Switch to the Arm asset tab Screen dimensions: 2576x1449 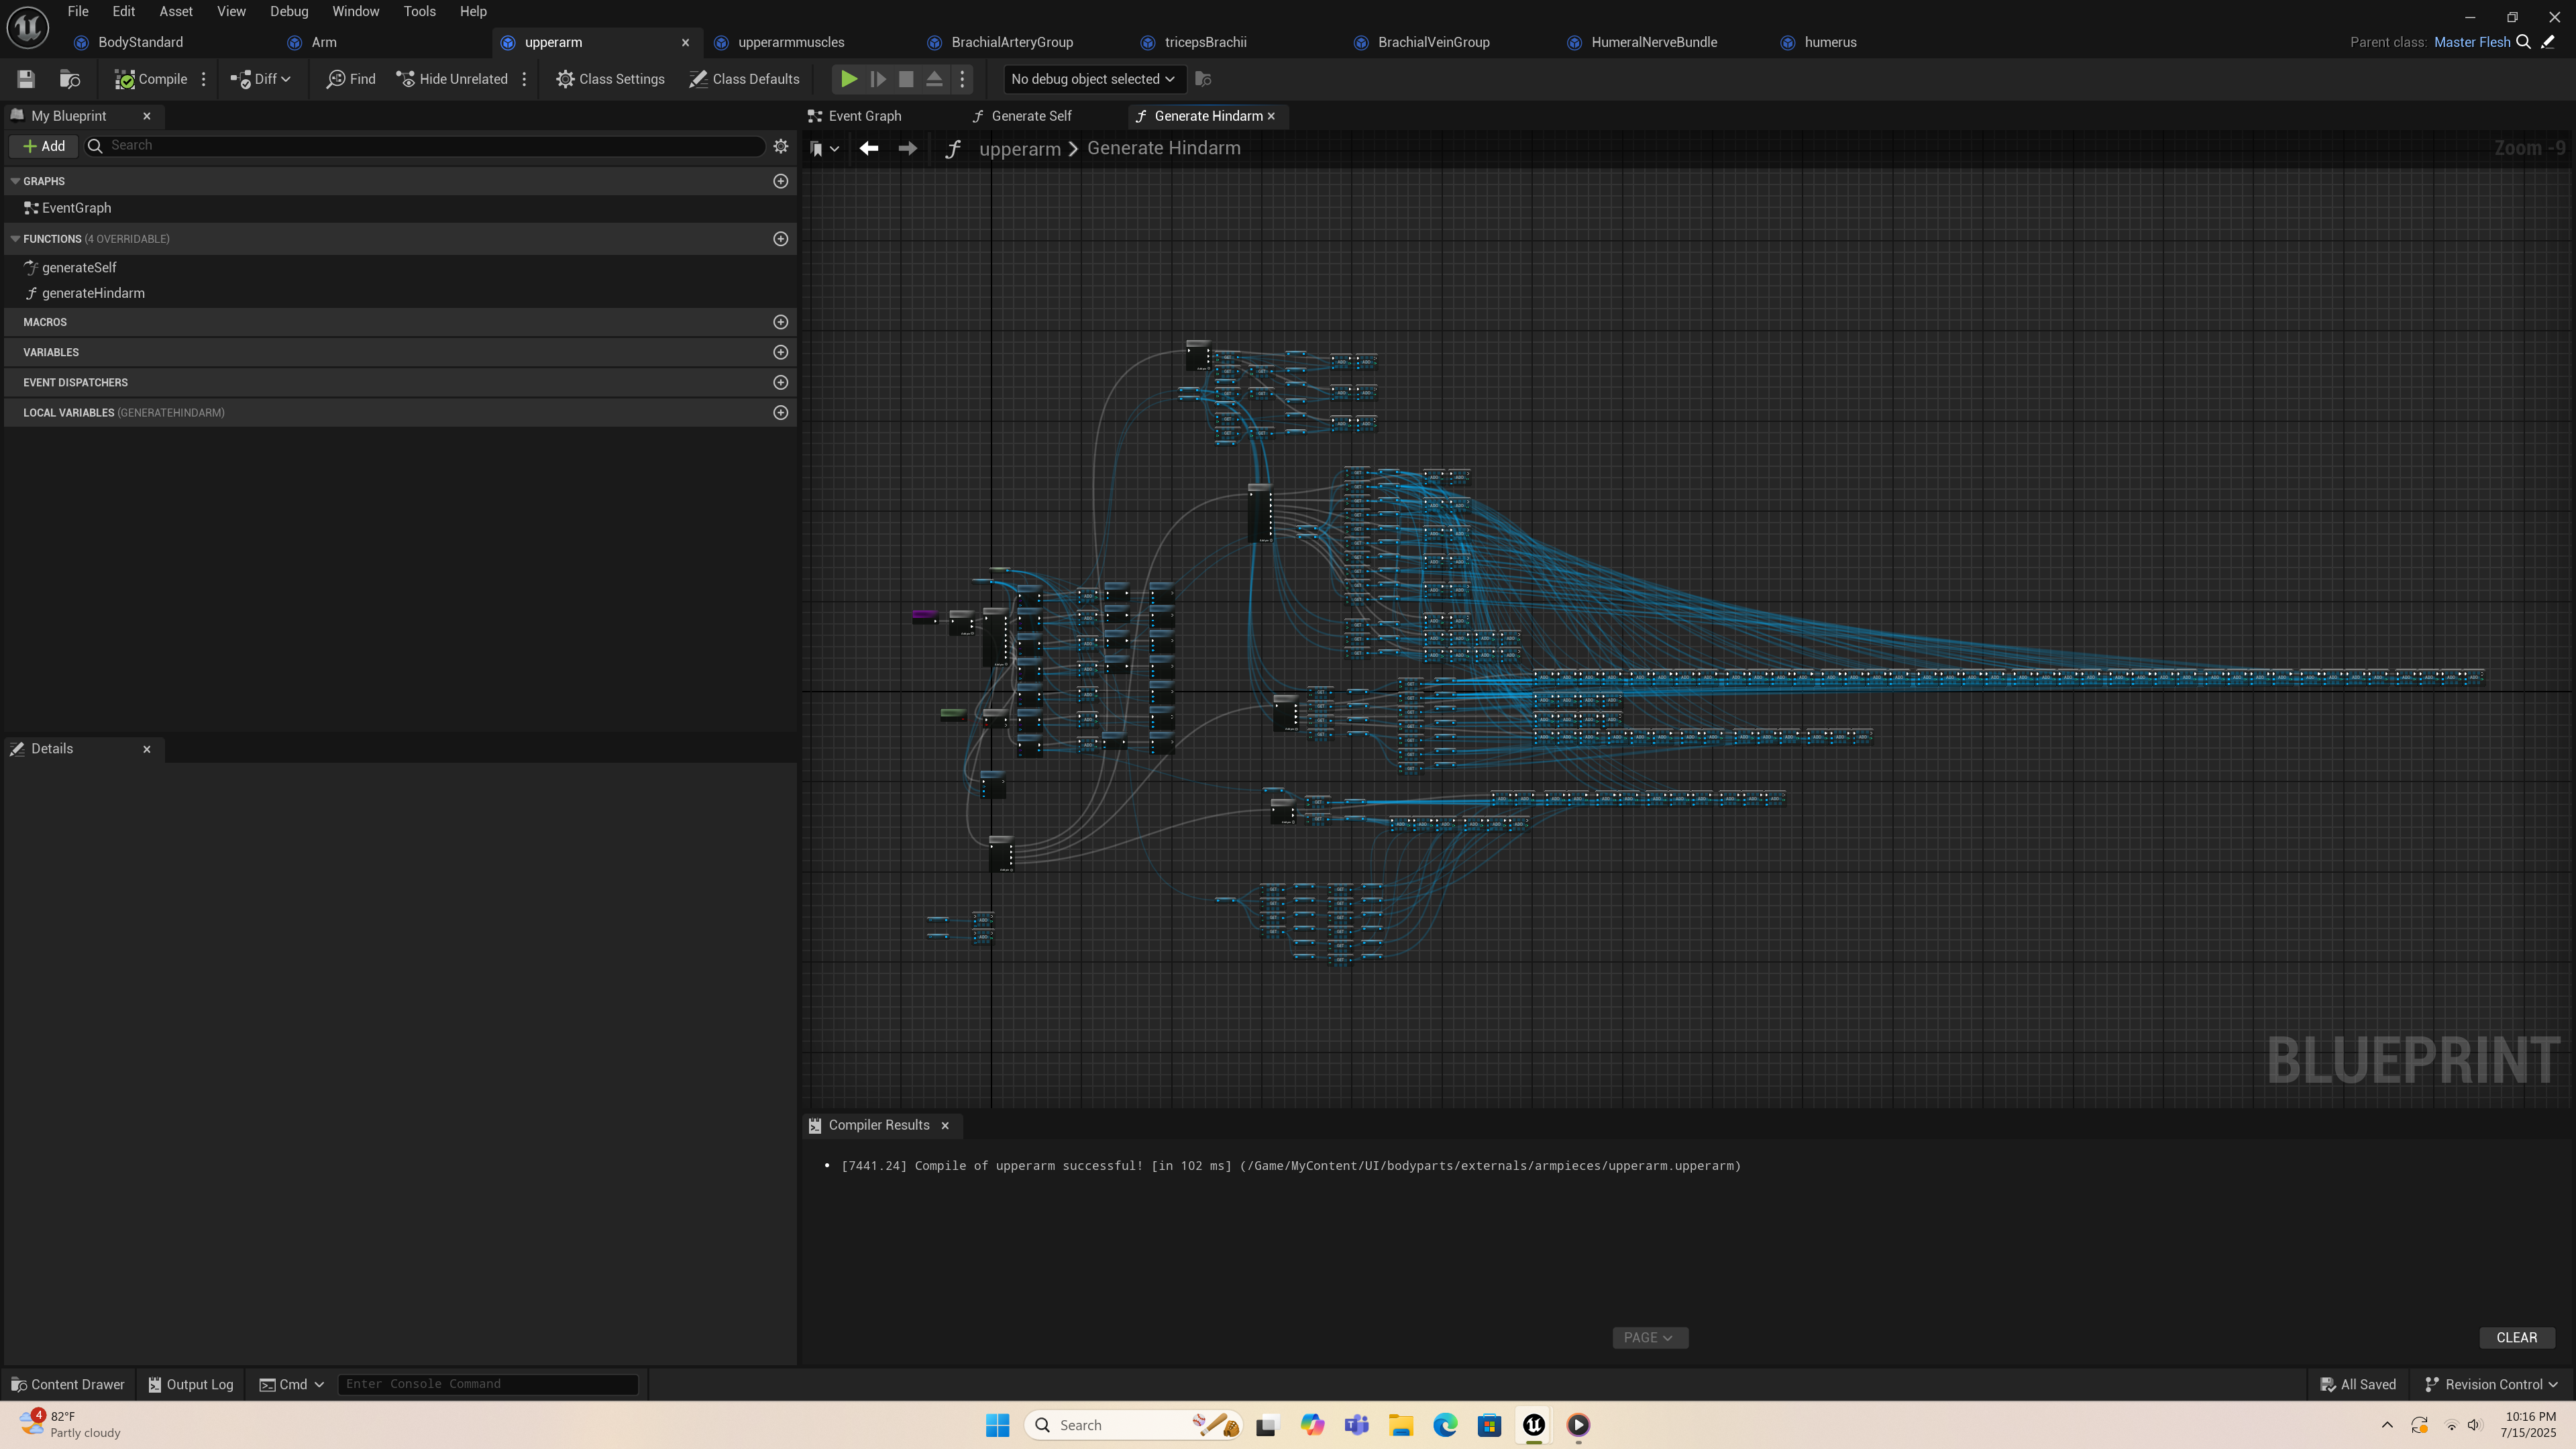pos(324,42)
